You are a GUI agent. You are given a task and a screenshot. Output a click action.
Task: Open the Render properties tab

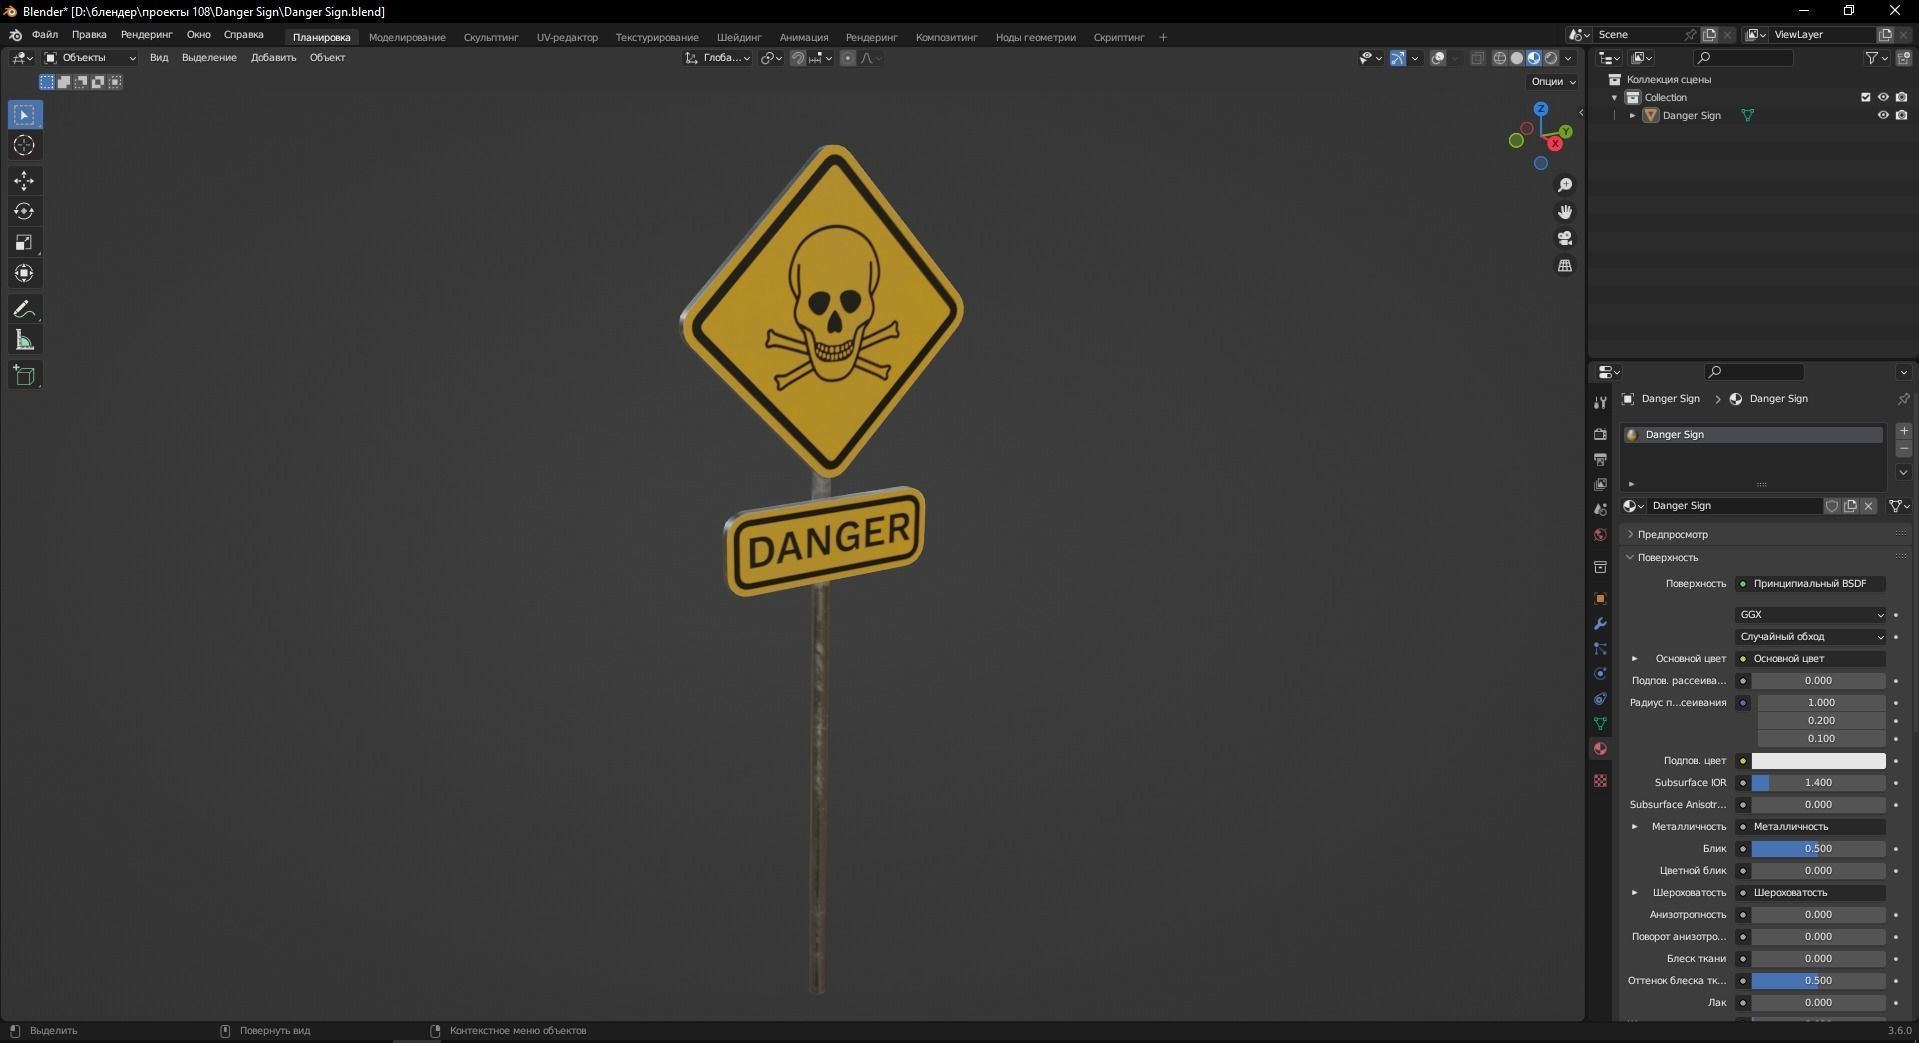(1600, 434)
